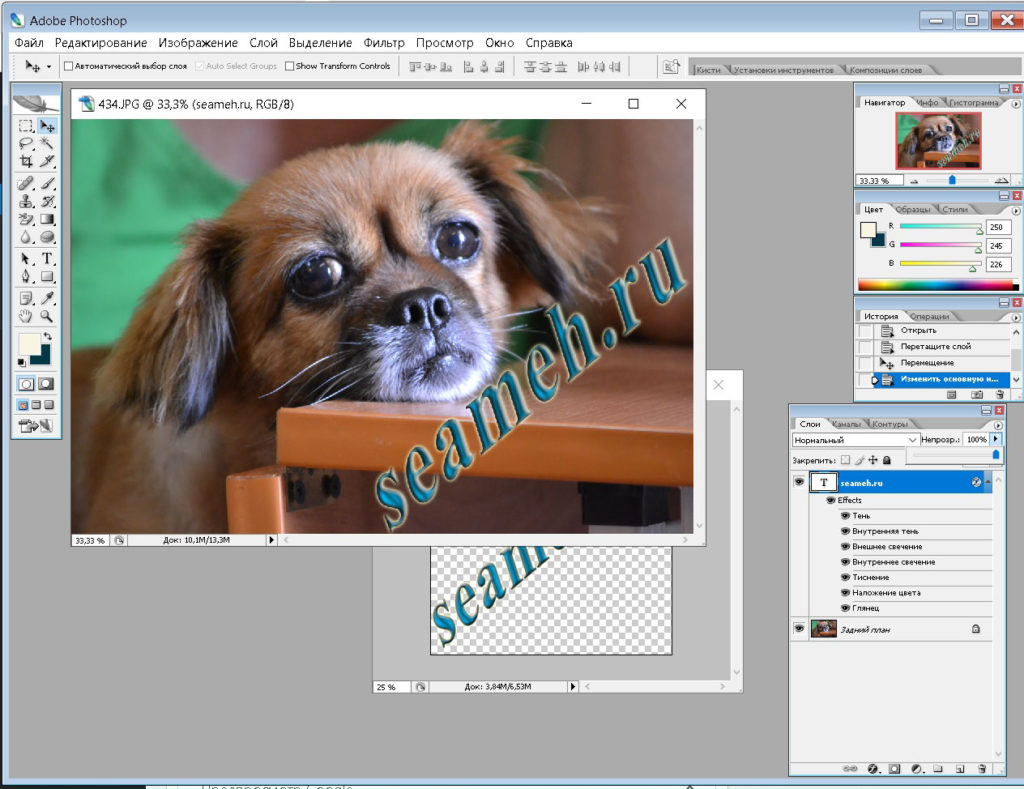Screen dimensions: 1024x789
Task: Enable Автоматический выбор слоя checkbox
Action: click(x=68, y=66)
